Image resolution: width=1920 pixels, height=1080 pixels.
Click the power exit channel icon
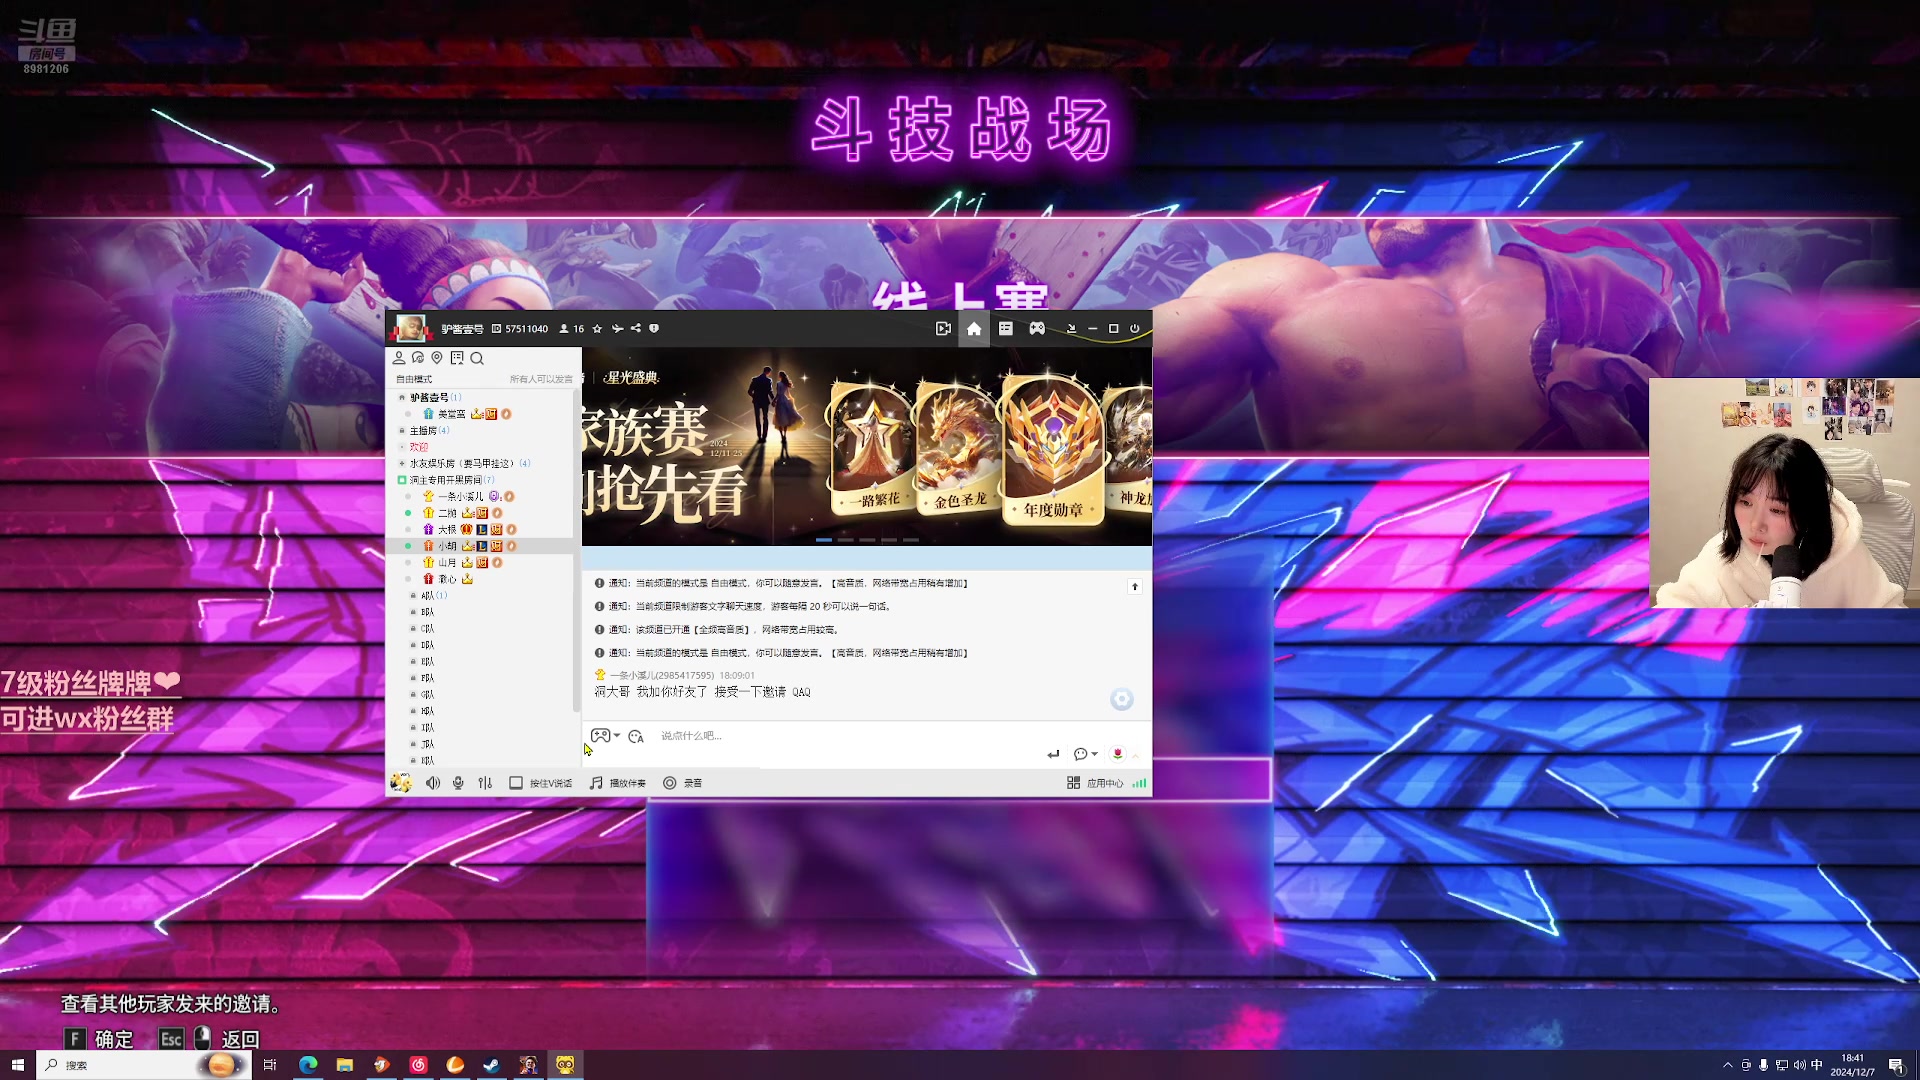pos(1135,329)
